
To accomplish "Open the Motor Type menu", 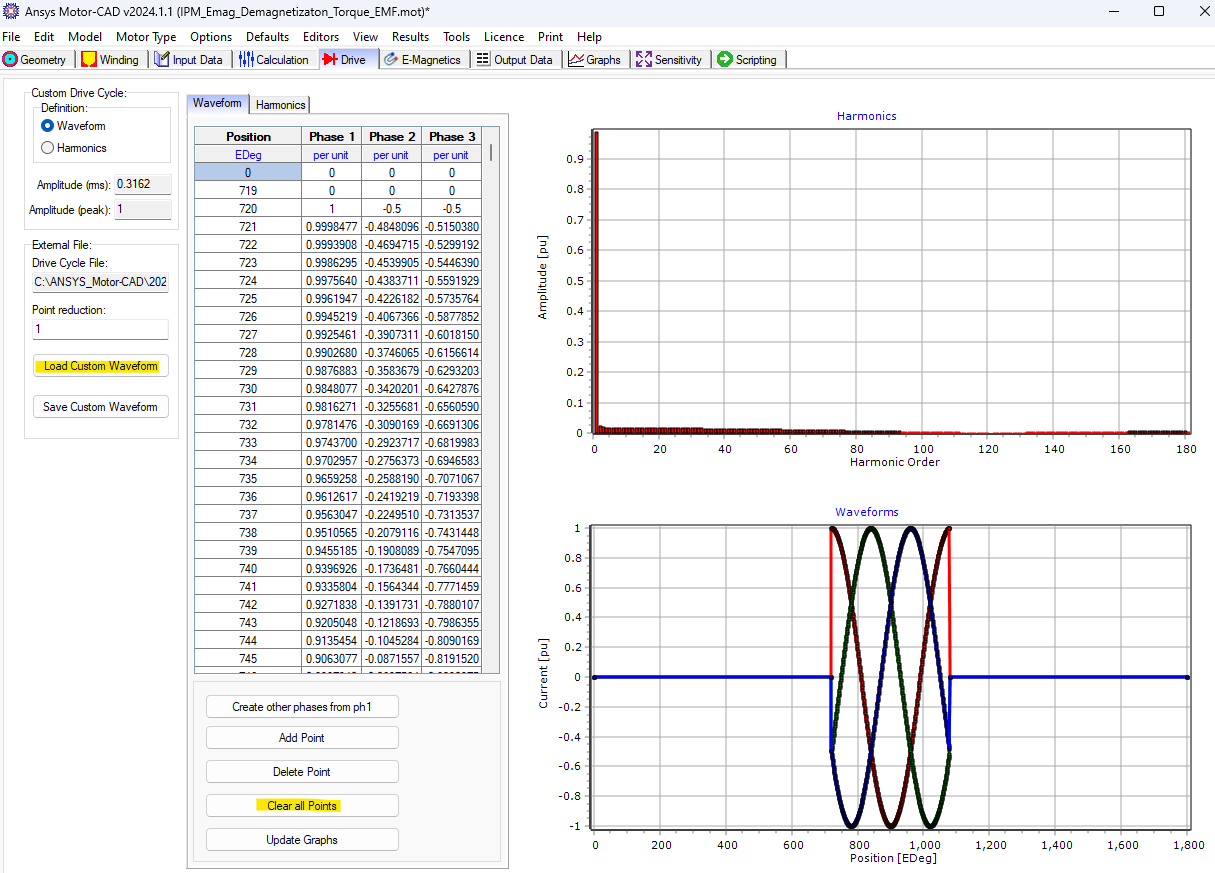I will click(x=146, y=37).
